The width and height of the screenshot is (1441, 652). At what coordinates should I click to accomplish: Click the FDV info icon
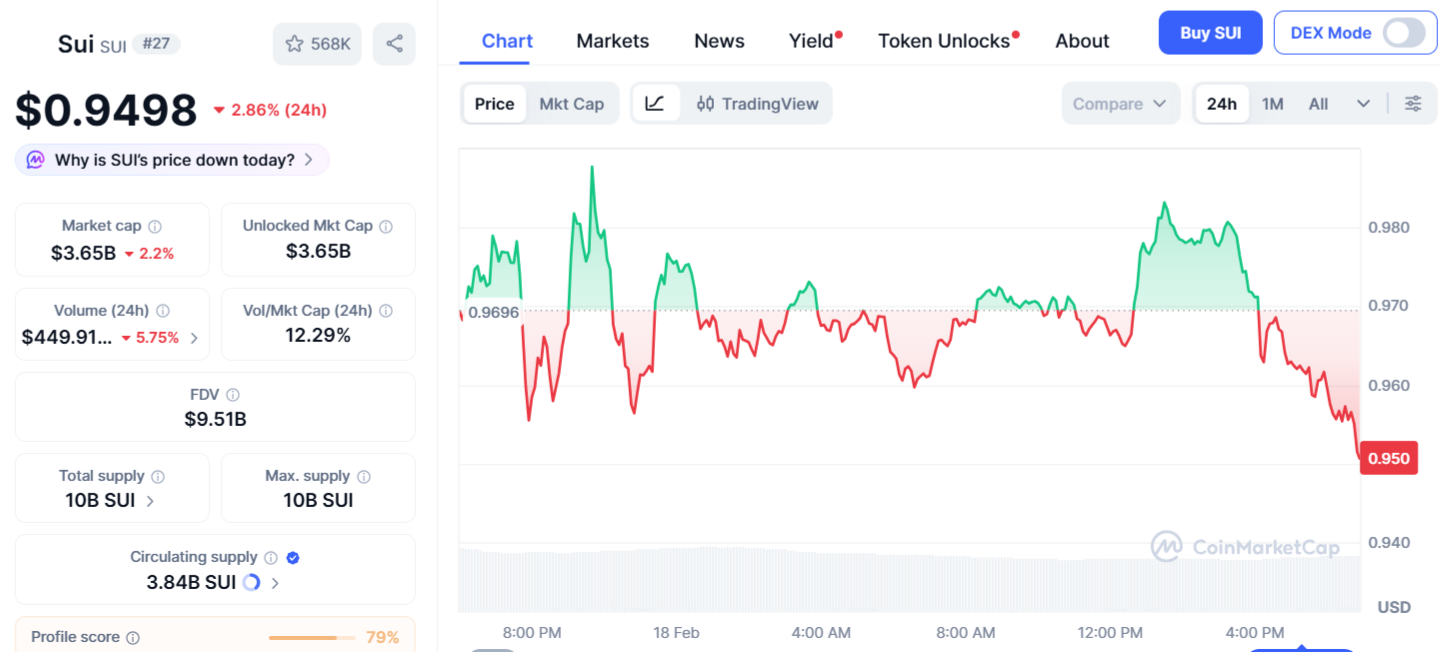point(233,395)
